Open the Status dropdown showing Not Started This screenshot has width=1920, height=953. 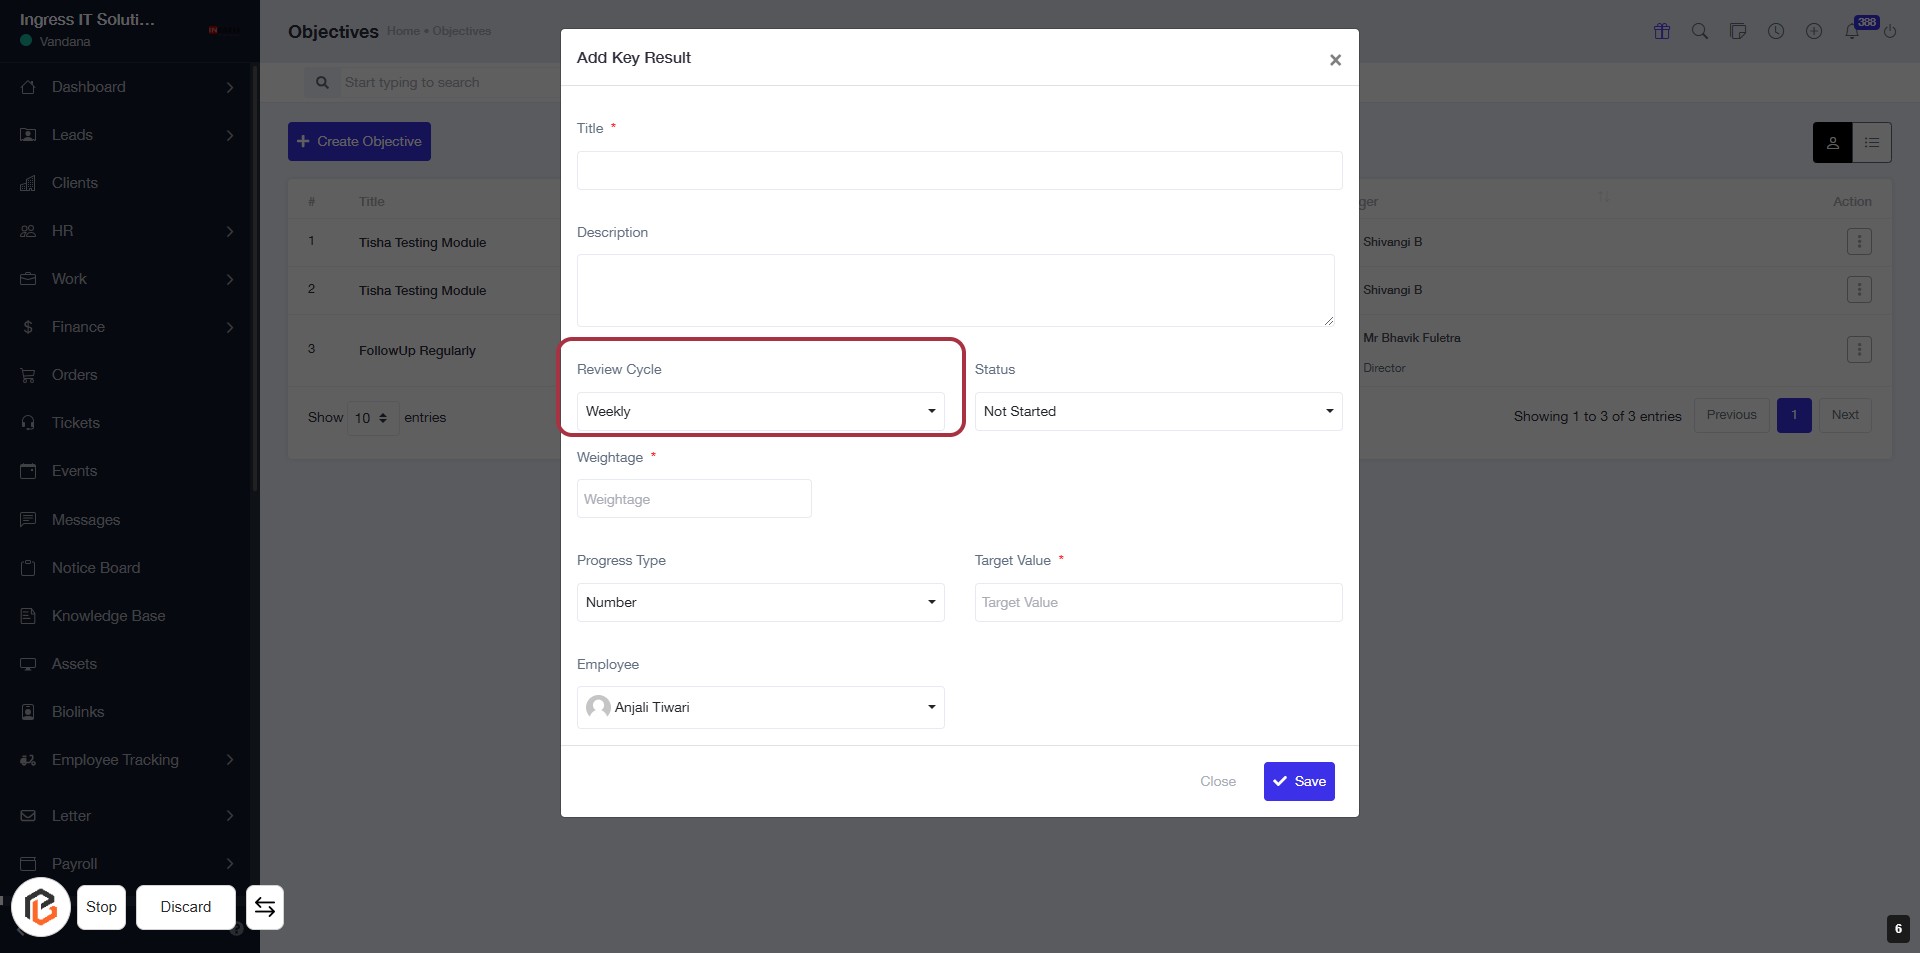(x=1158, y=411)
